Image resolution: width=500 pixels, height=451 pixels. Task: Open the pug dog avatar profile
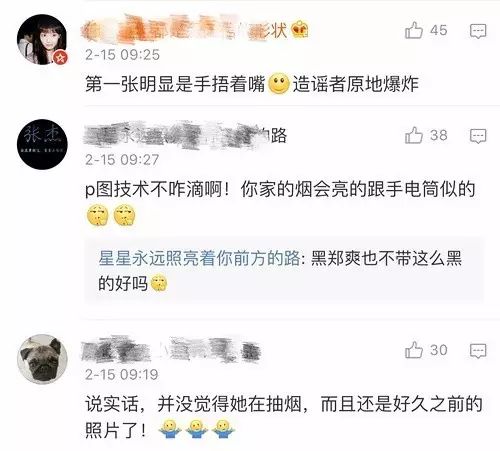click(x=42, y=359)
